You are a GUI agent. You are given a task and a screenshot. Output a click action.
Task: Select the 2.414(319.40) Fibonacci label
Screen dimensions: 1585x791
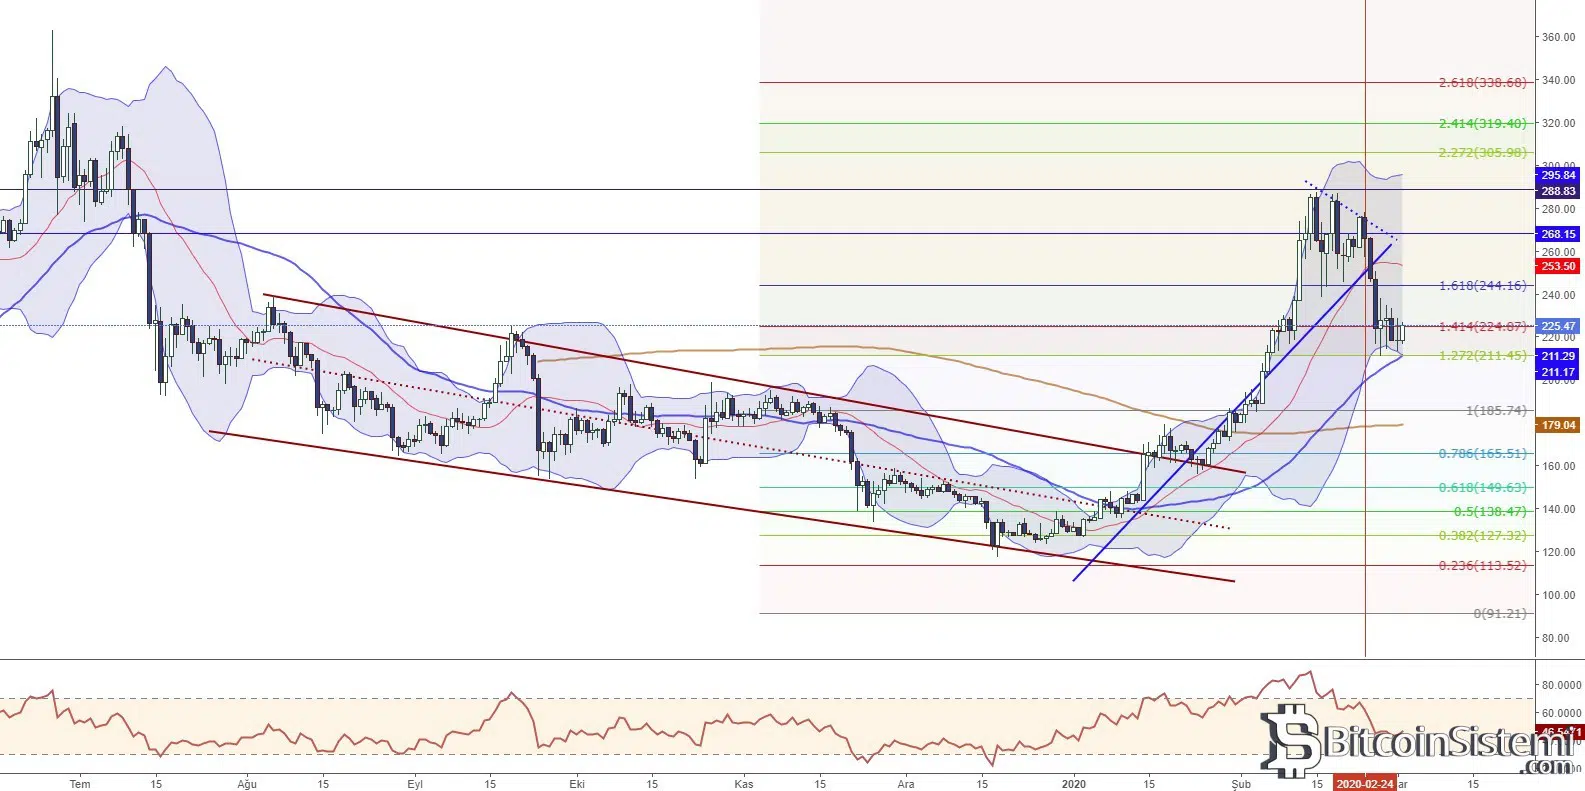pyautogui.click(x=1482, y=124)
